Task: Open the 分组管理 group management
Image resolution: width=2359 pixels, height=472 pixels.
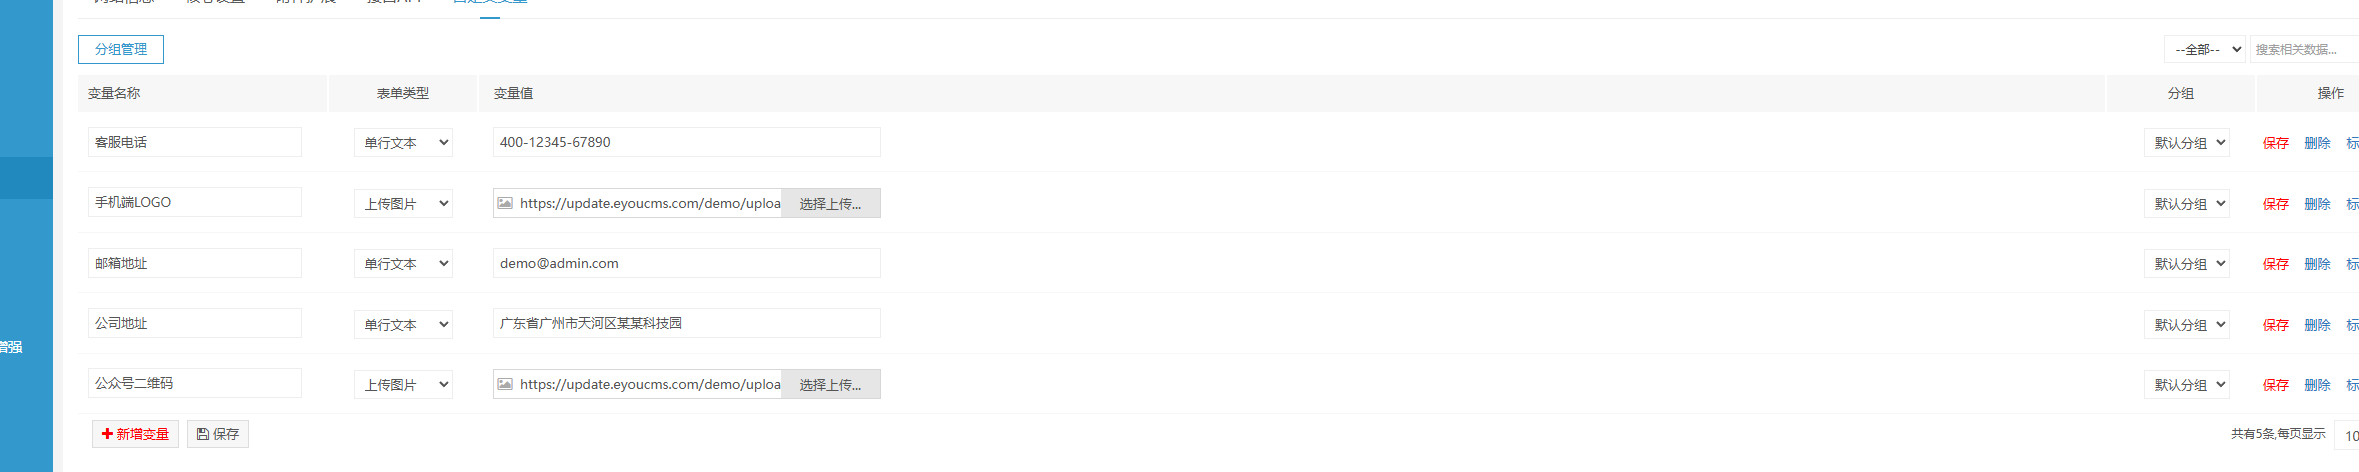Action: click(x=121, y=49)
